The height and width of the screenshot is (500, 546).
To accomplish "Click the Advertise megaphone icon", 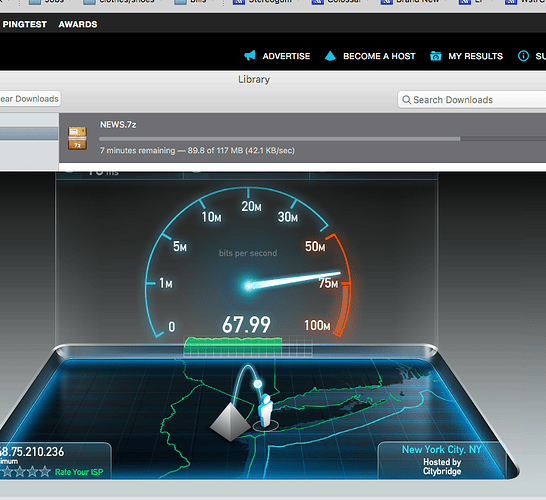I will (250, 56).
